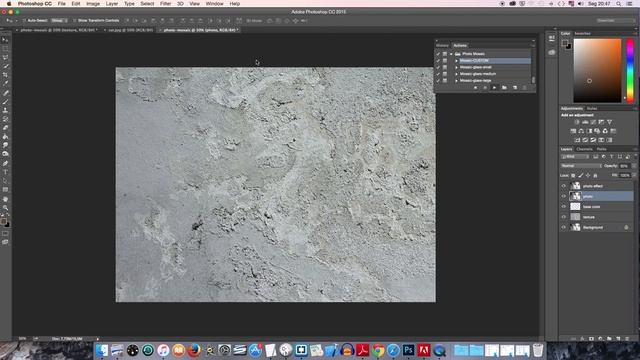The width and height of the screenshot is (640, 360).
Task: Select the Pen tool
Action: point(5,163)
